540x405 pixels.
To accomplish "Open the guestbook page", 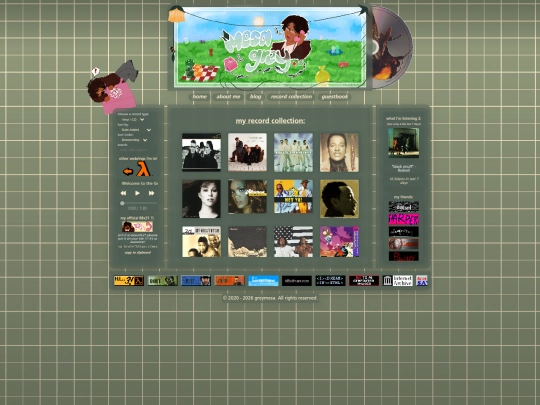I will [x=334, y=97].
